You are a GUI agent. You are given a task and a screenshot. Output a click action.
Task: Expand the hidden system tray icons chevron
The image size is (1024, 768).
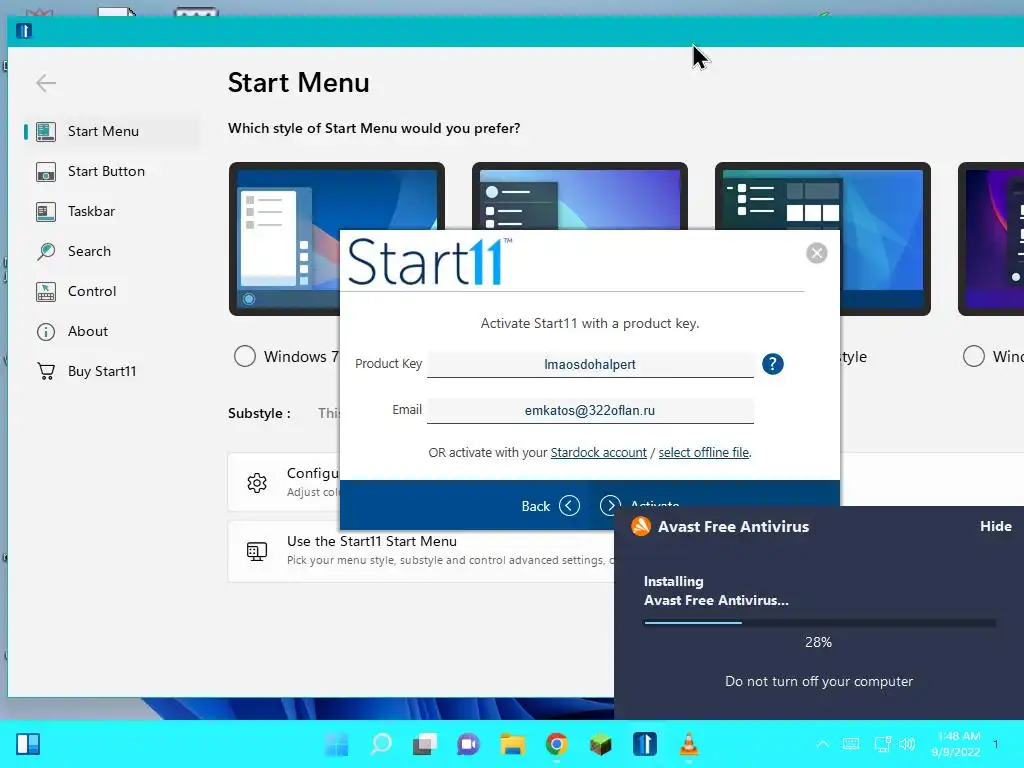(x=823, y=744)
